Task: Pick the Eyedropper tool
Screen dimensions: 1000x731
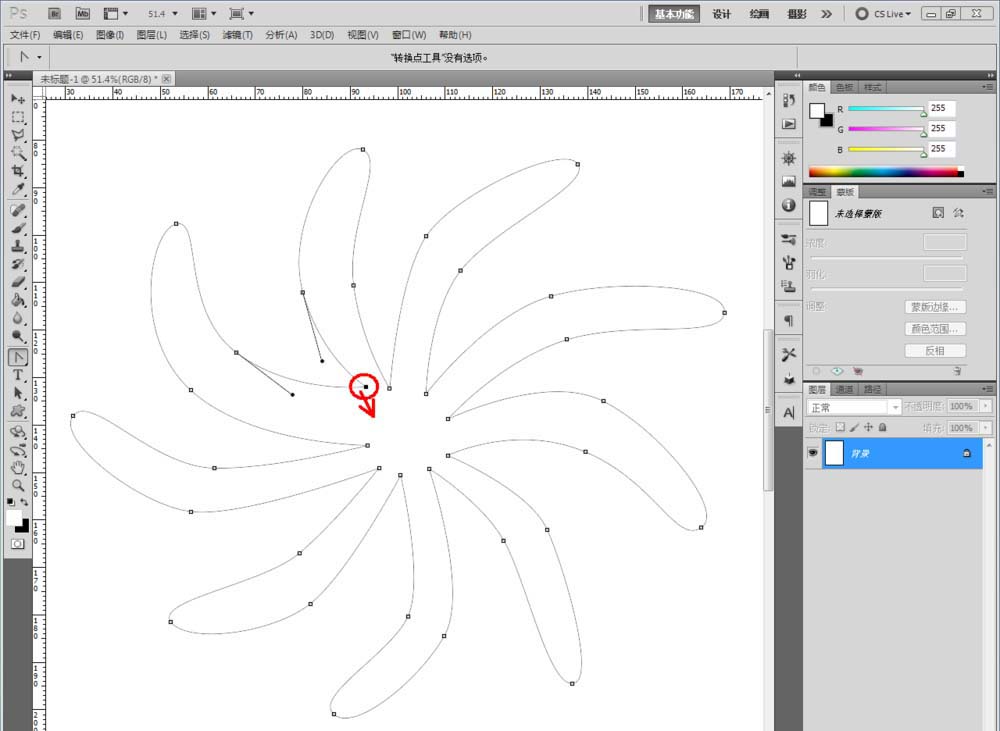Action: tap(18, 189)
